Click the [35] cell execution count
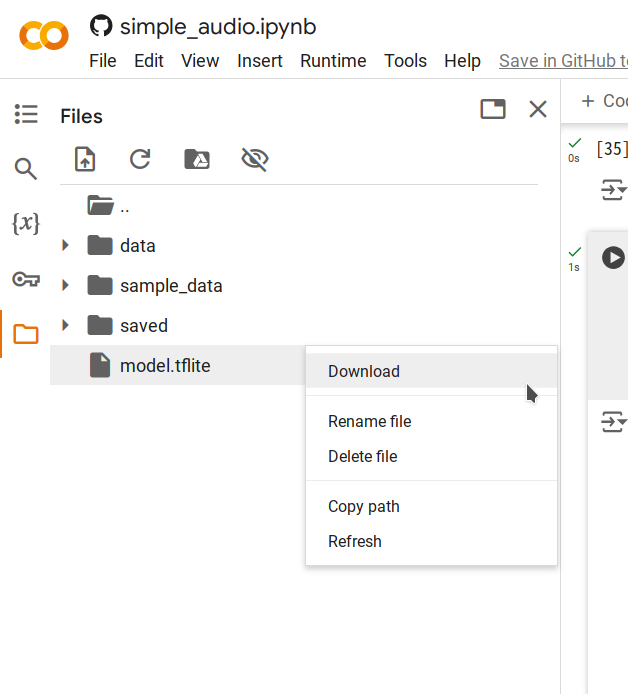Viewport: 628px width, 694px height. 612,149
